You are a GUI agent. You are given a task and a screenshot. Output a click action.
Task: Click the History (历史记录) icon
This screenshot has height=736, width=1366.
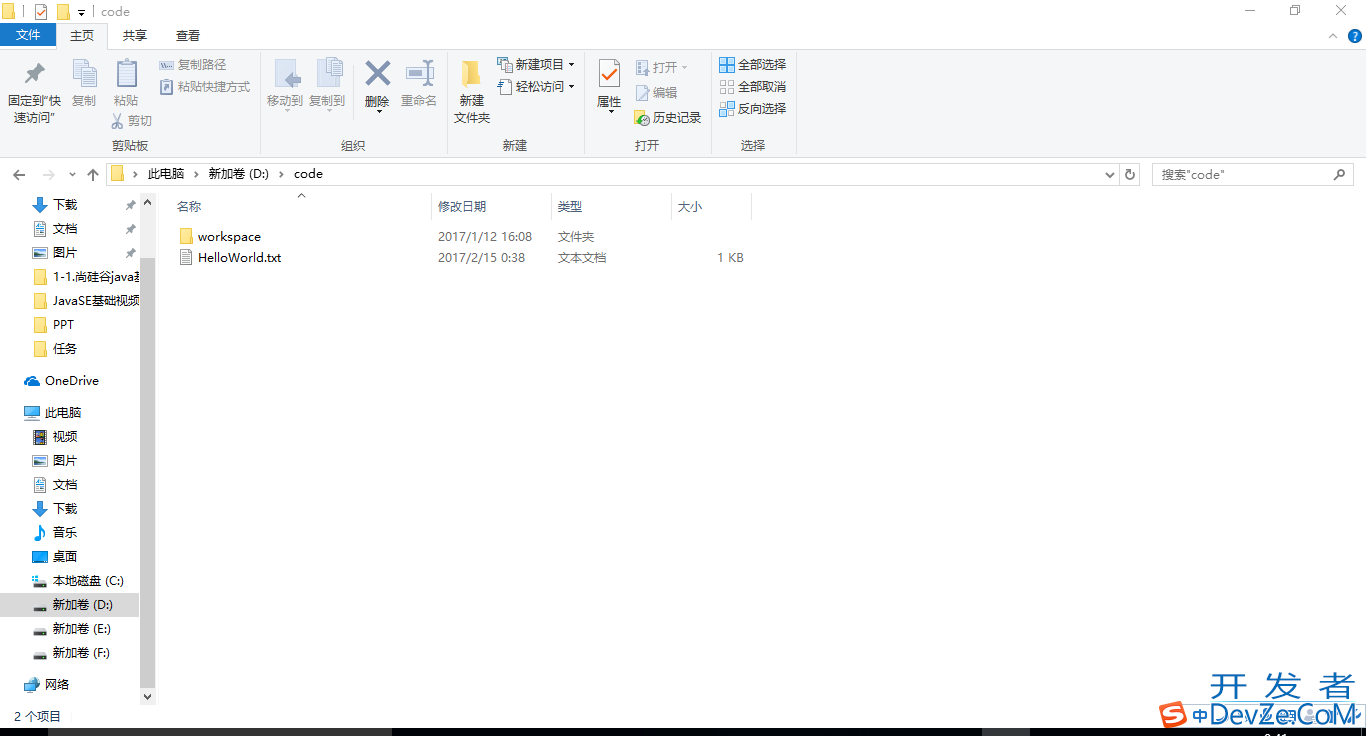(642, 118)
